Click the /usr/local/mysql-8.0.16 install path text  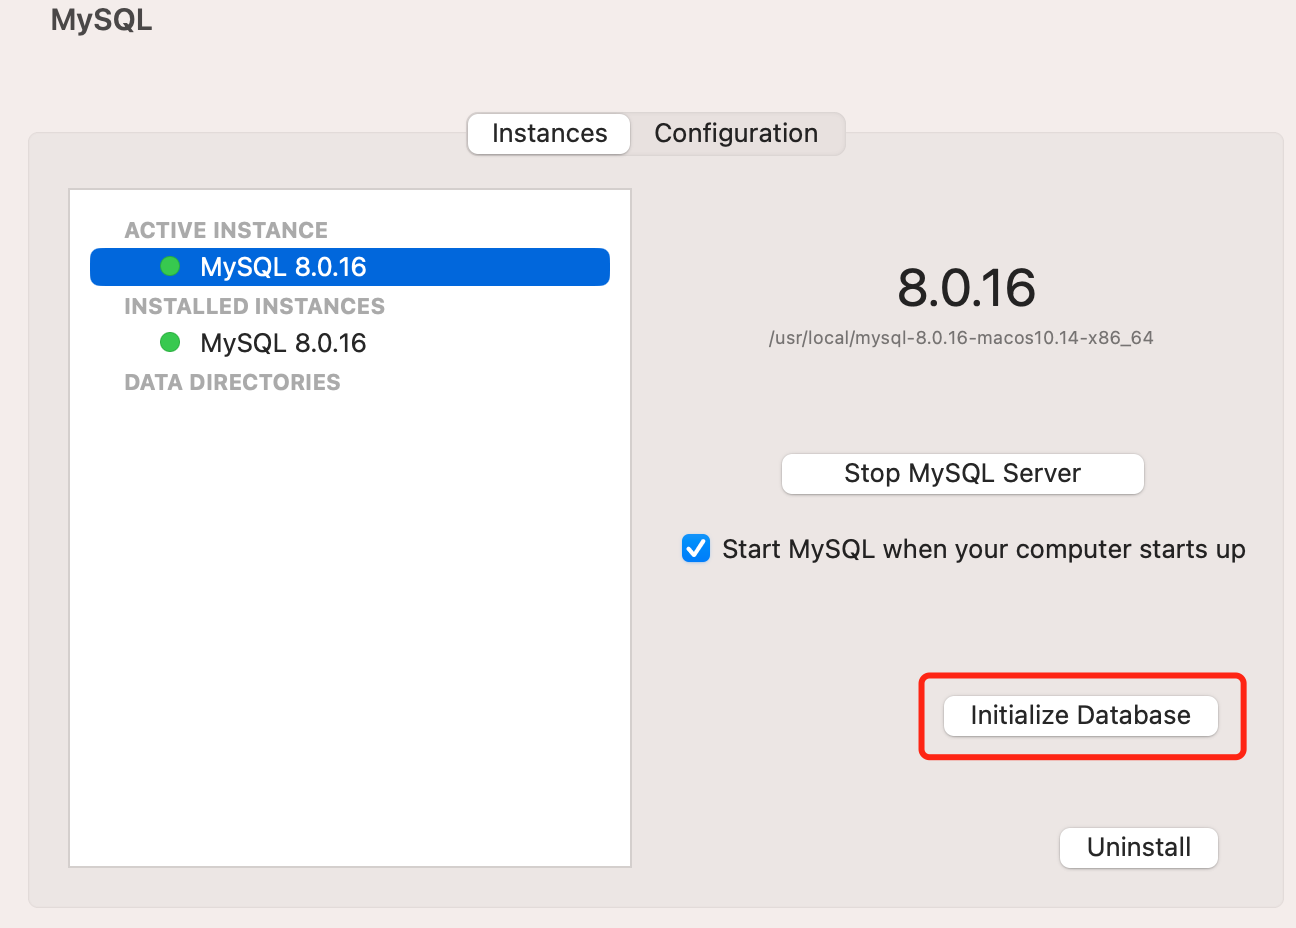pos(961,338)
